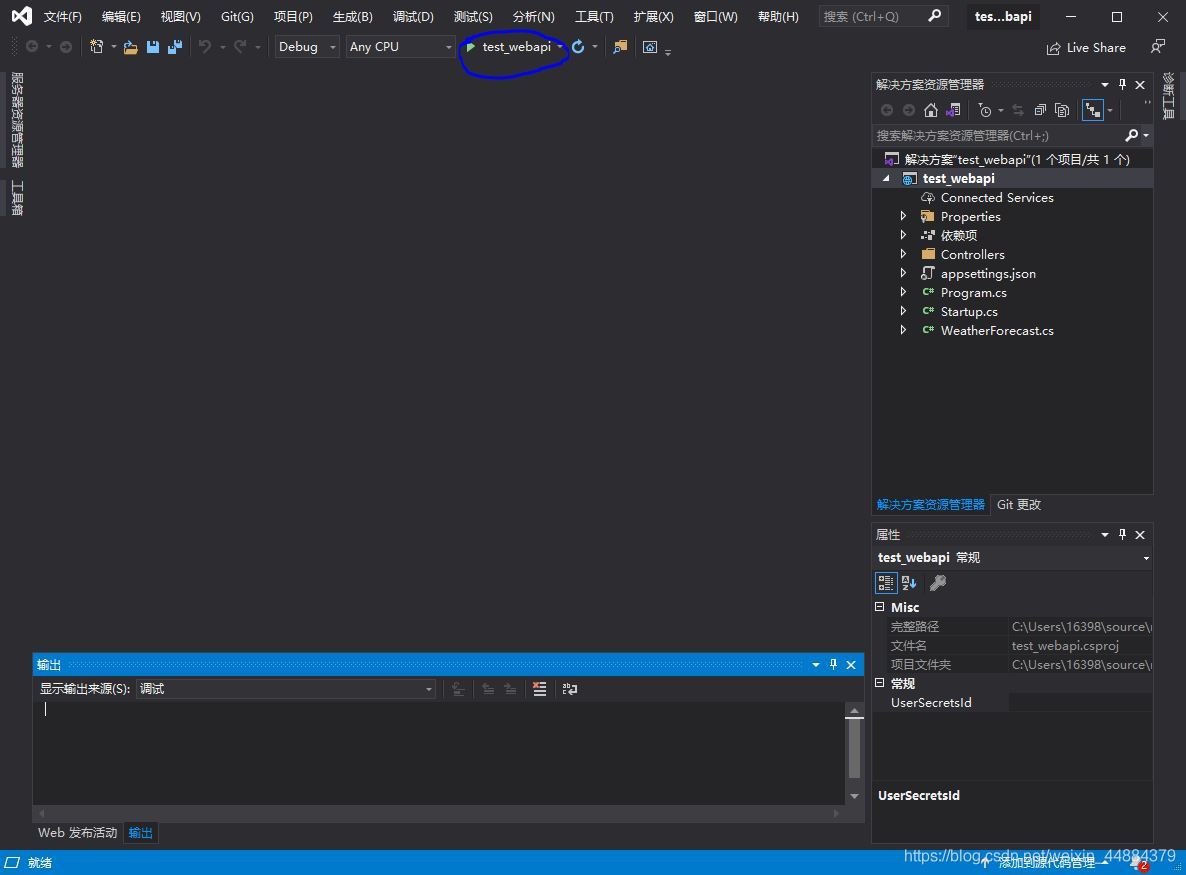This screenshot has height=875, width=1186.
Task: Click the Home icon in Solution Explorer
Action: [x=931, y=110]
